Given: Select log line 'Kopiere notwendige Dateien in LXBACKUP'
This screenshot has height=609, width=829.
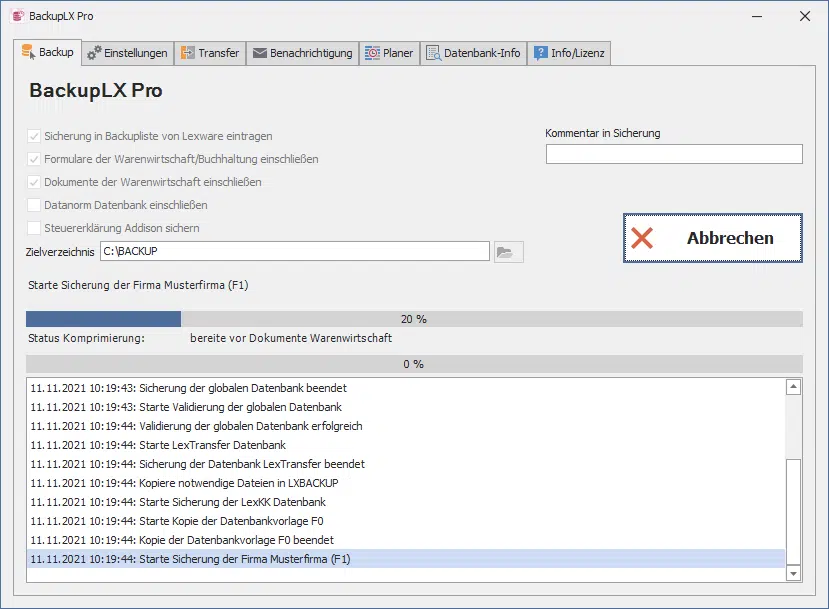Looking at the screenshot, I should point(406,483).
